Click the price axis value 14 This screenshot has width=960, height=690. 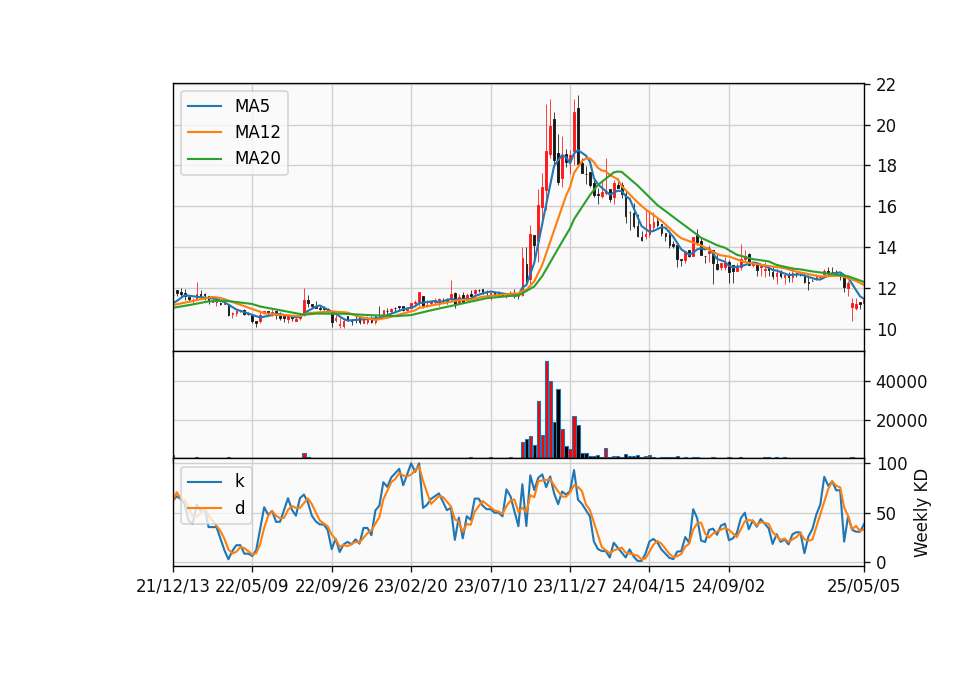point(886,248)
